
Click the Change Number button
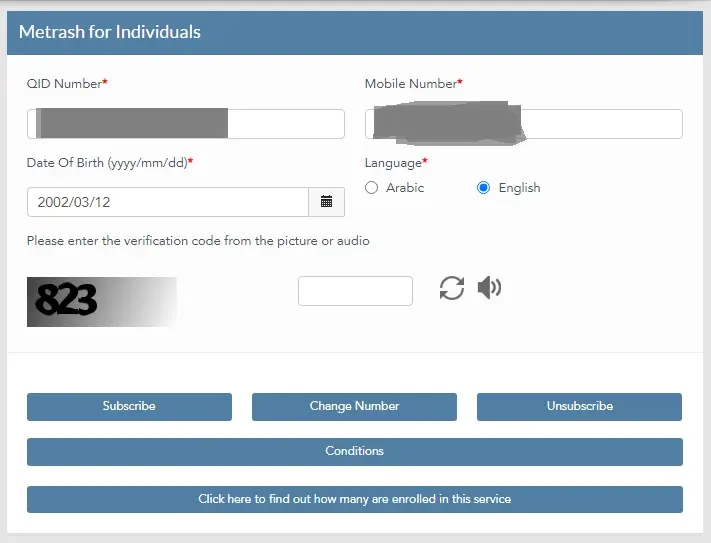(x=355, y=407)
